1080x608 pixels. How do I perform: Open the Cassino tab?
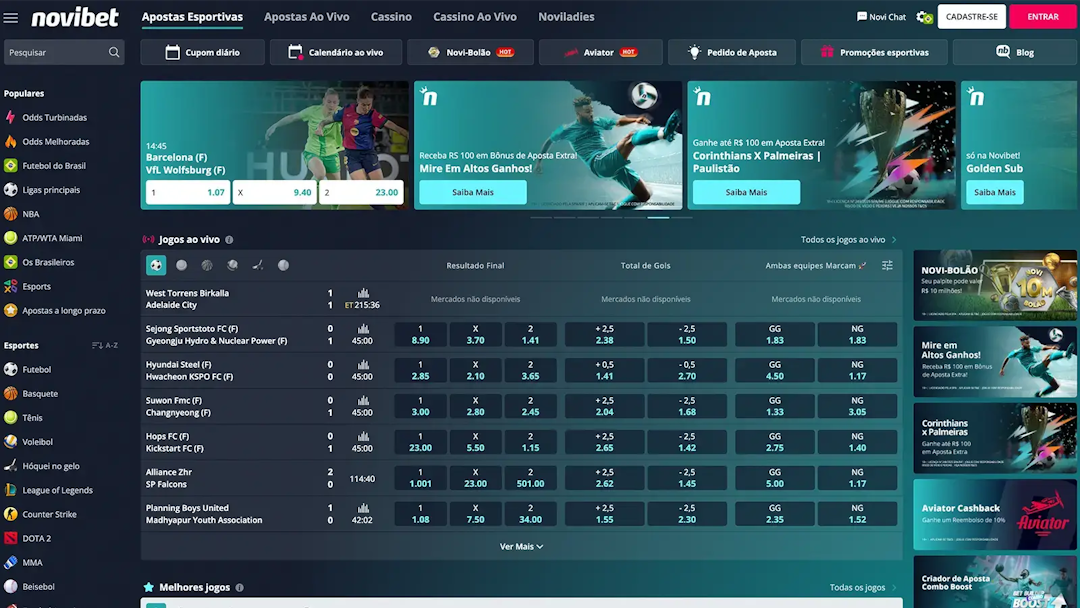pos(391,17)
